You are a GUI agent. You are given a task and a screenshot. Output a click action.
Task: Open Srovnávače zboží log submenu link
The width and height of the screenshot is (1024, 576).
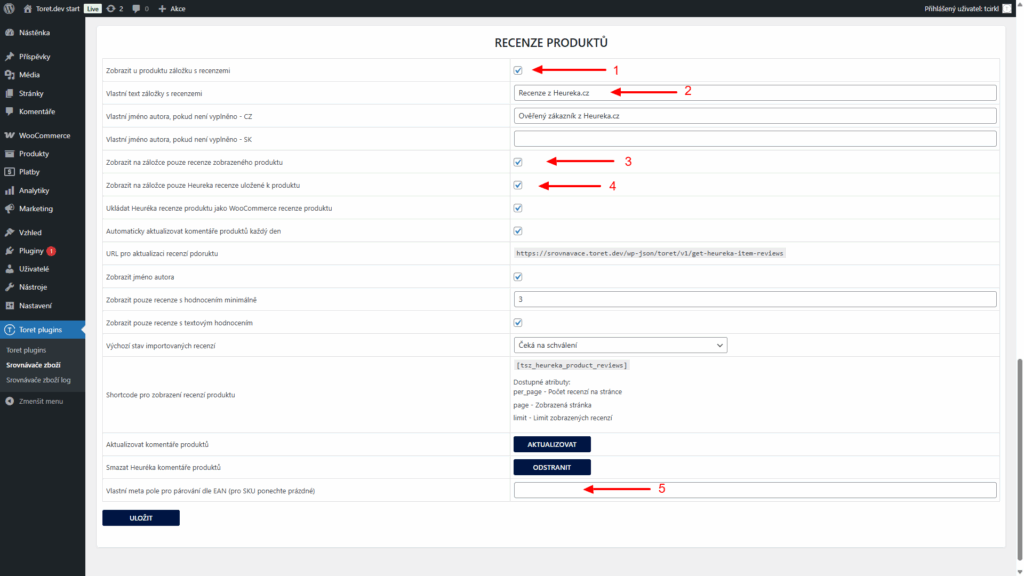click(39, 380)
